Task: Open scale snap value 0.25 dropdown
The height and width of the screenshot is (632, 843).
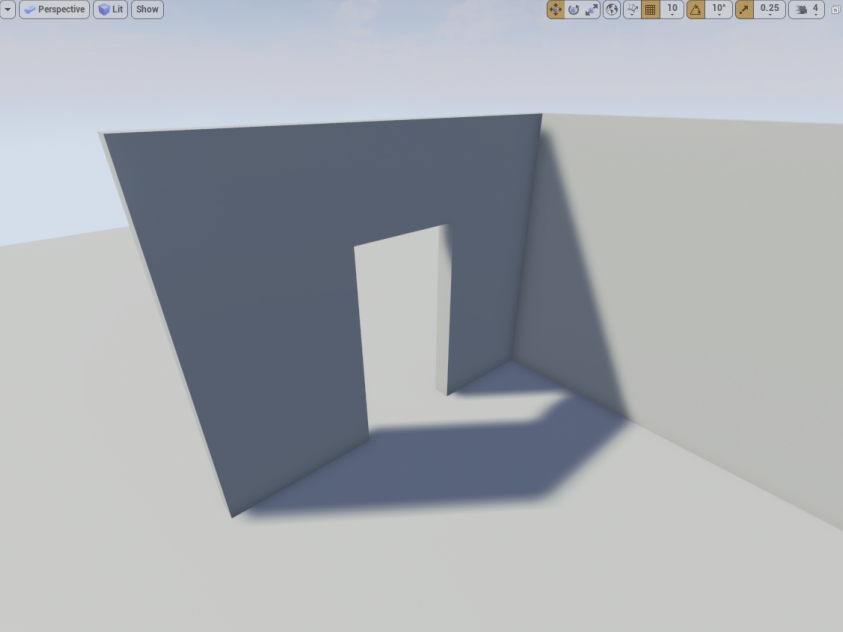Action: coord(770,9)
